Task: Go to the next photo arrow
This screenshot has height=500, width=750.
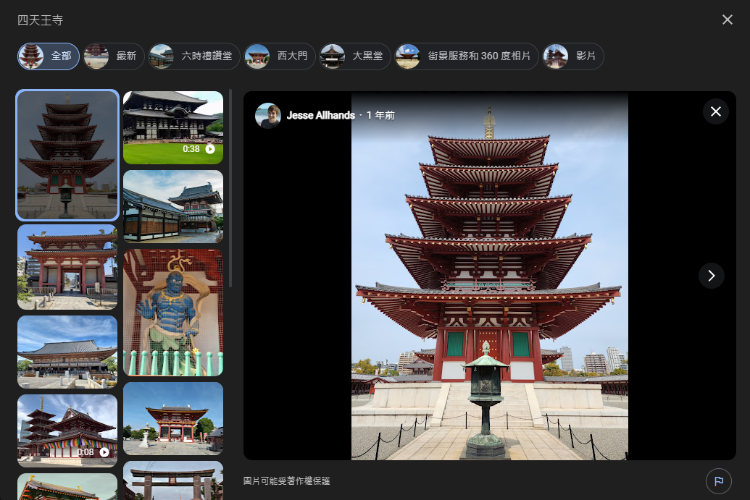Action: 711,276
